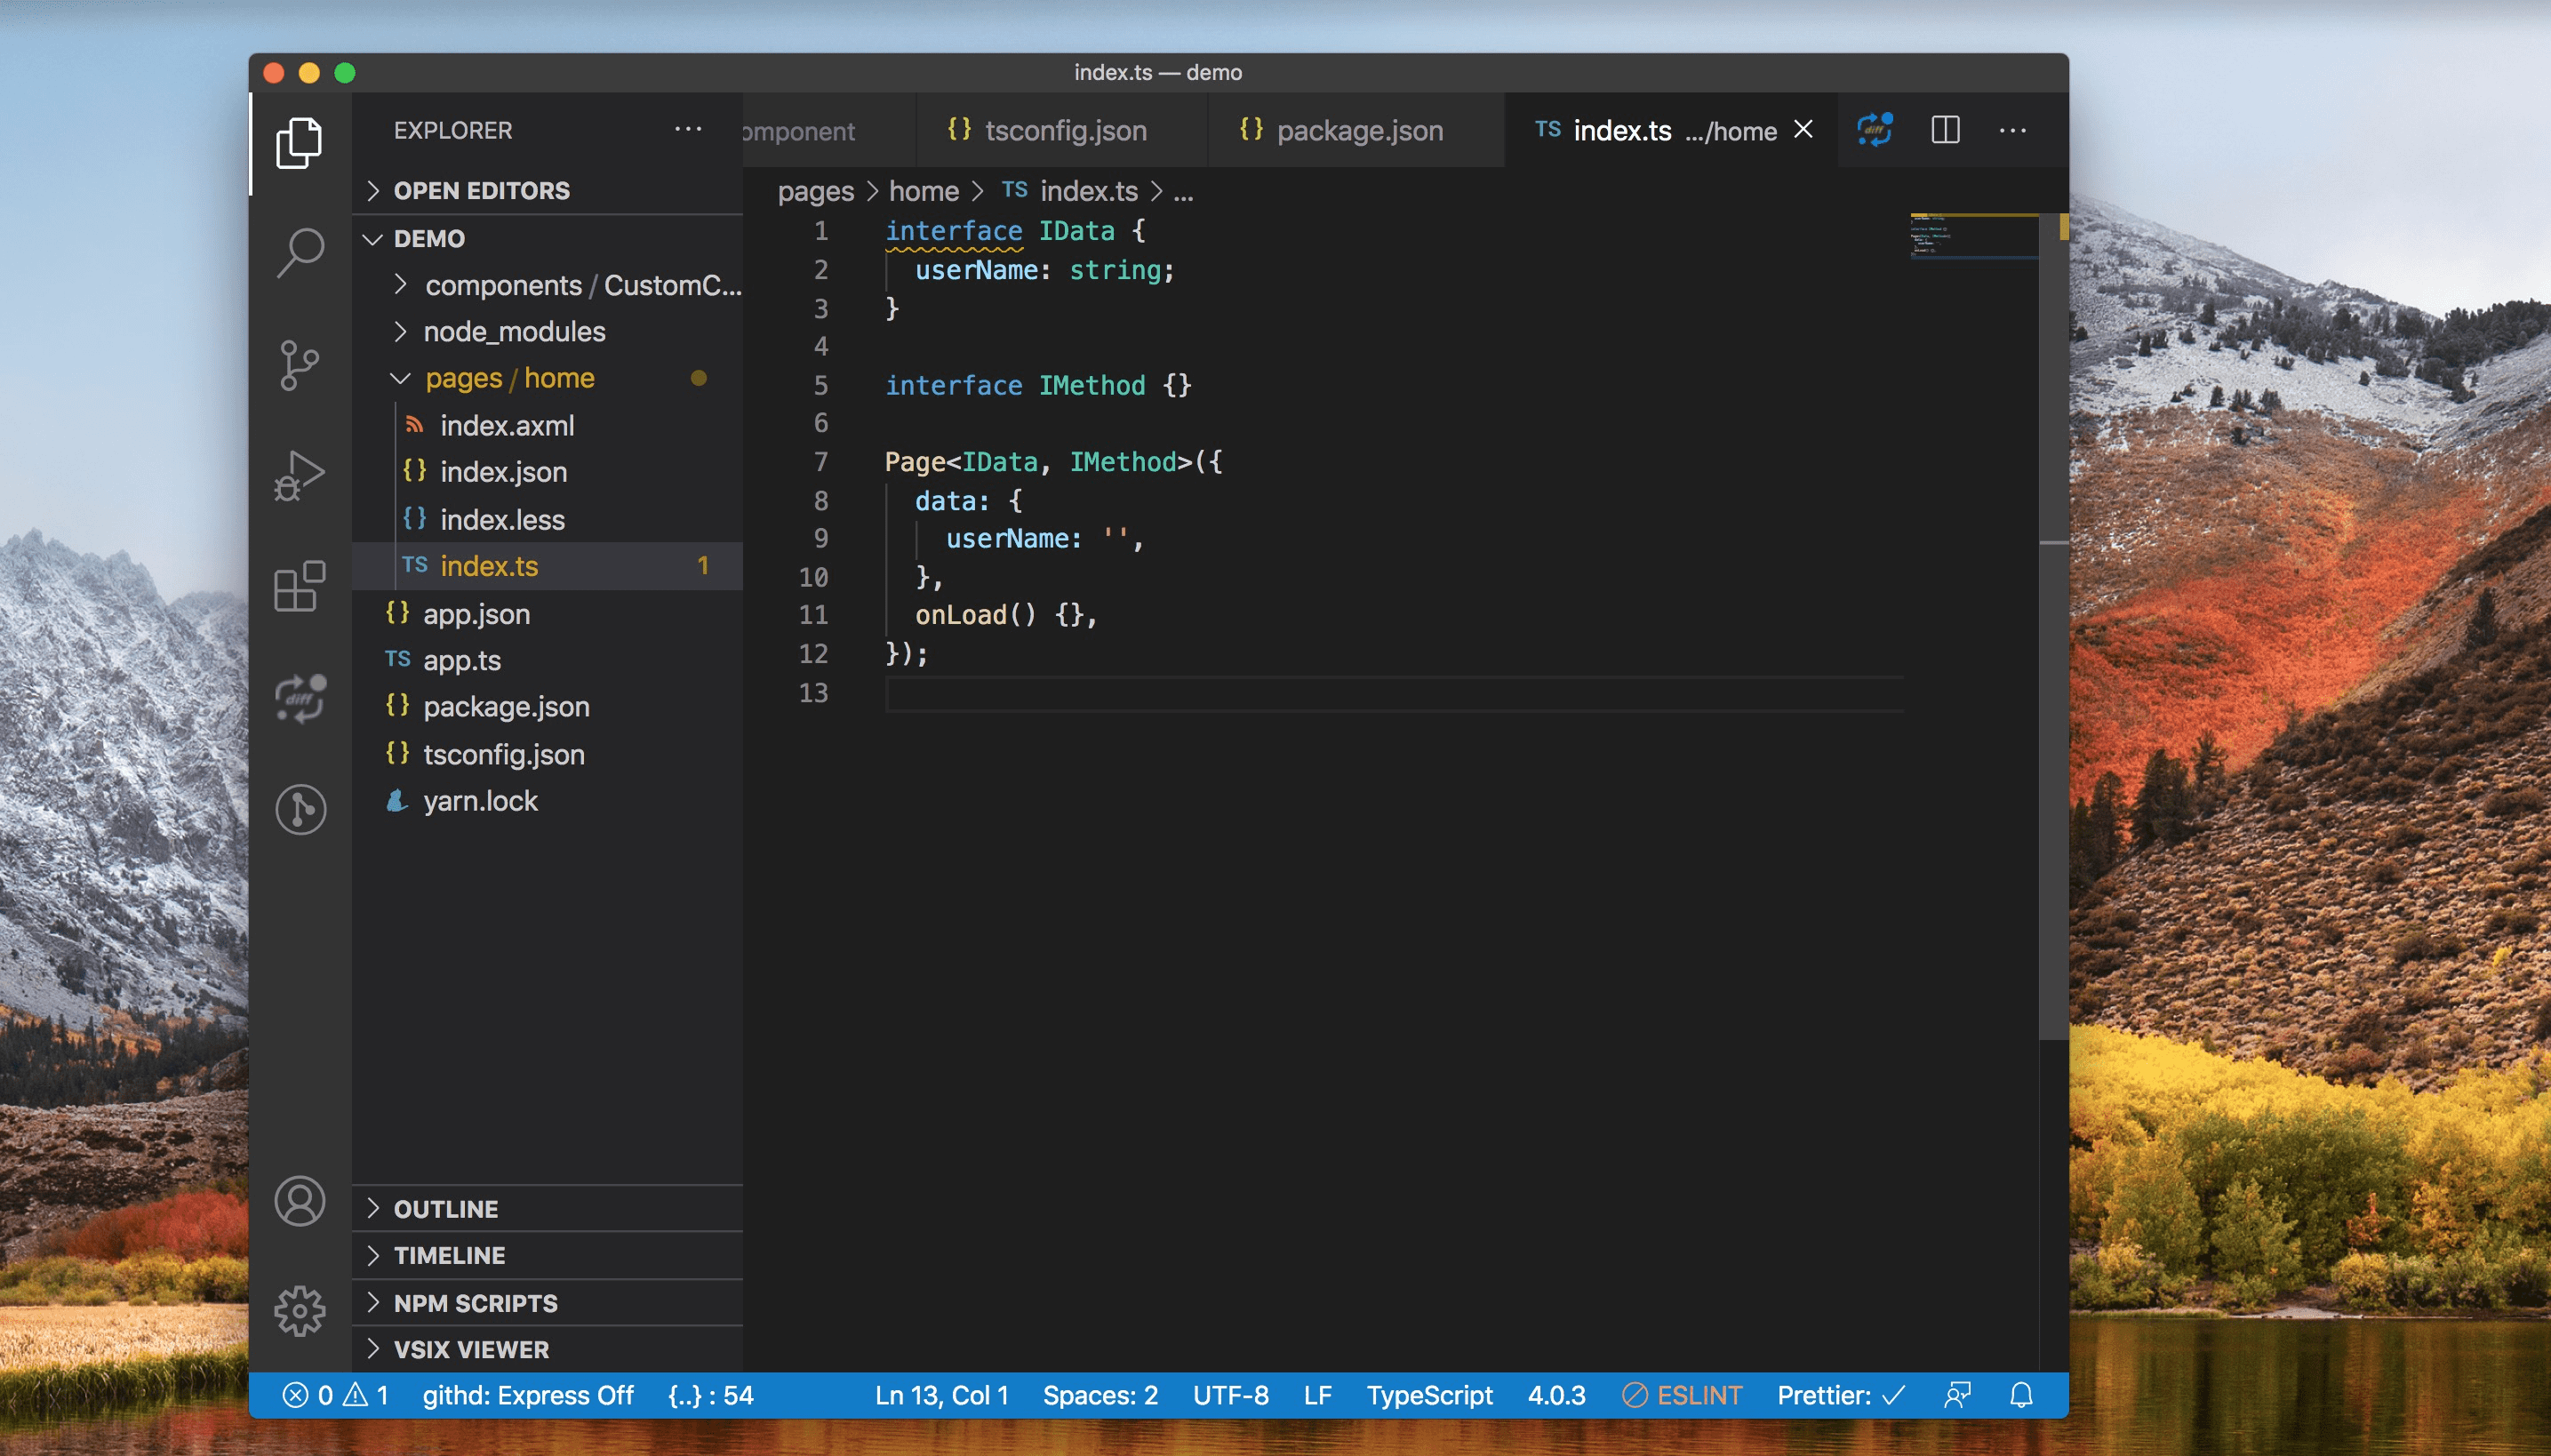This screenshot has width=2551, height=1456.
Task: Open the Explorer view in activity bar
Action: tap(299, 143)
